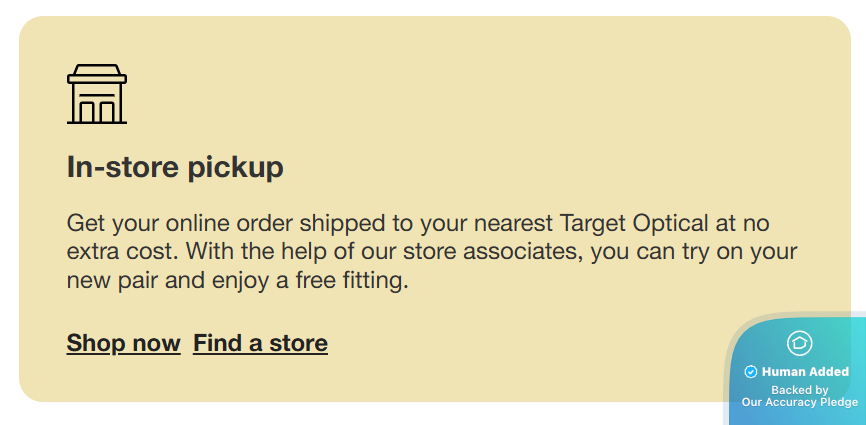Open the Find a store link
Viewport: 866px width, 425px height.
[x=260, y=344]
